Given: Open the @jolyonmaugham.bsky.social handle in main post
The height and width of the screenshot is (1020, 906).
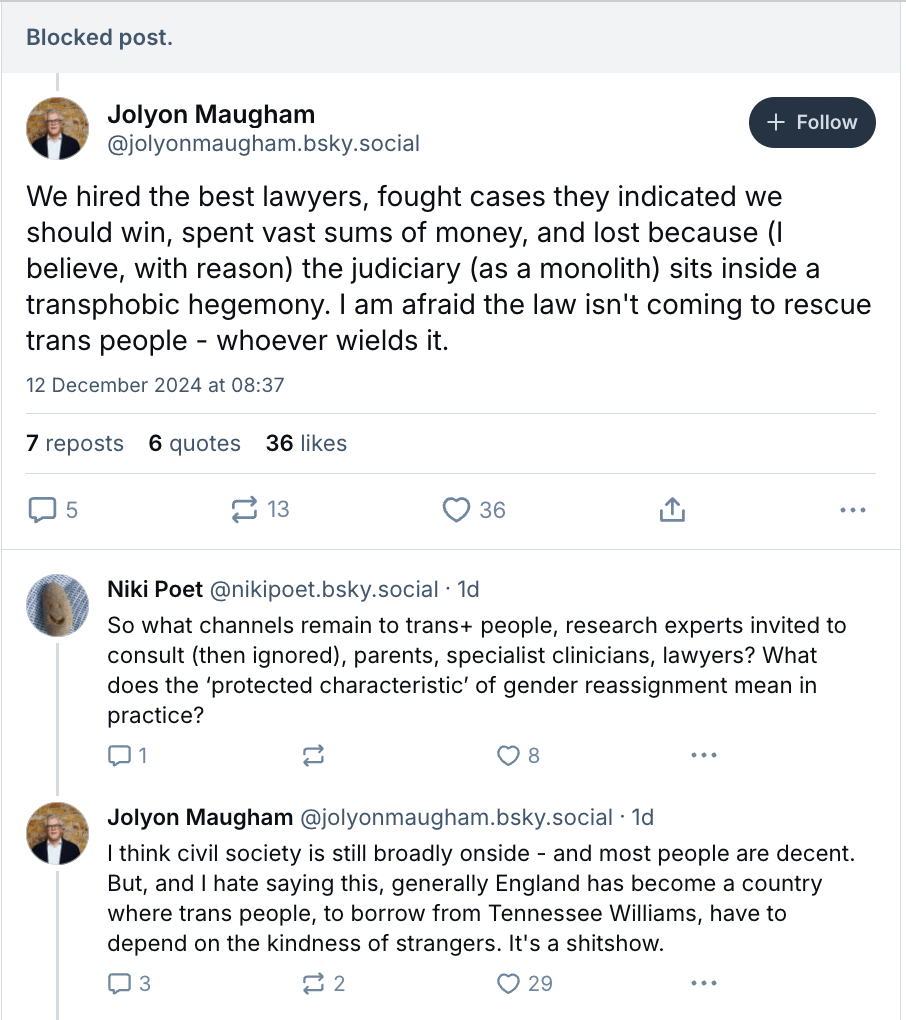Looking at the screenshot, I should pyautogui.click(x=263, y=144).
